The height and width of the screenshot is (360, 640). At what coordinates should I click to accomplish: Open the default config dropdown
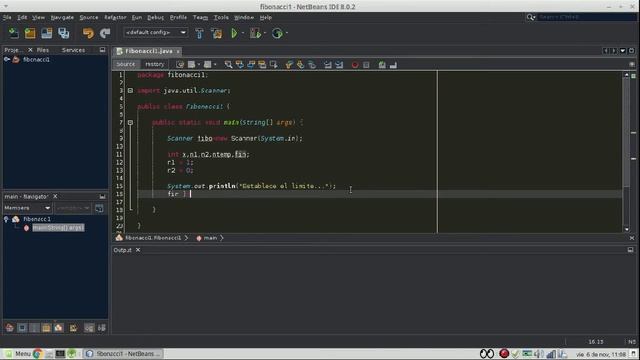coord(156,33)
